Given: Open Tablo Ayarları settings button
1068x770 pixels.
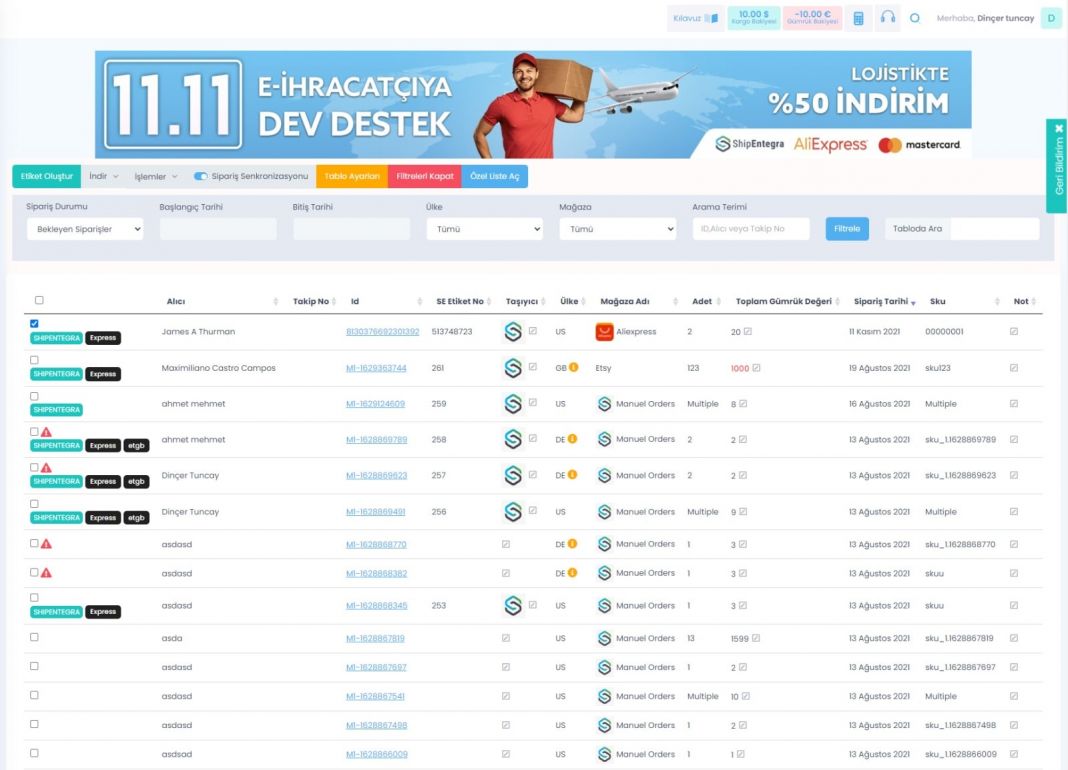Looking at the screenshot, I should pos(351,176).
